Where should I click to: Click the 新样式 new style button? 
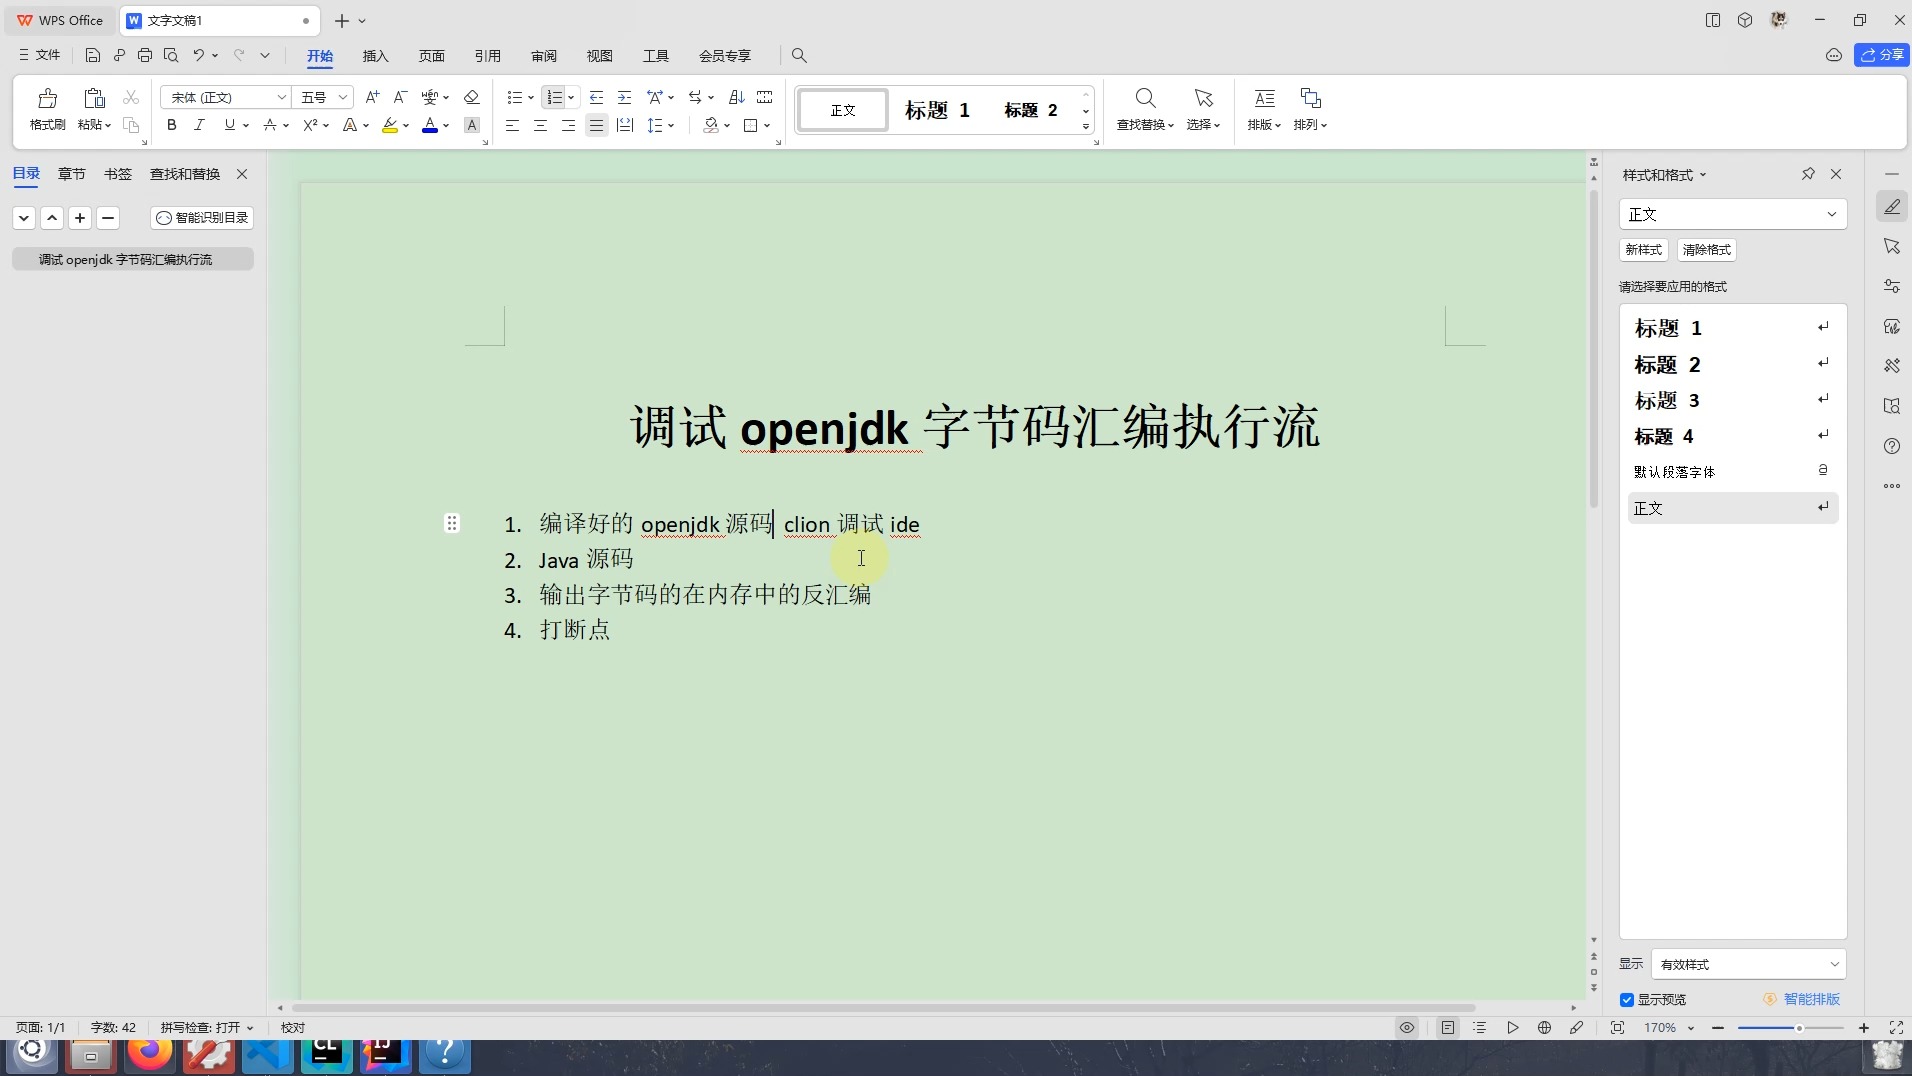[1643, 249]
